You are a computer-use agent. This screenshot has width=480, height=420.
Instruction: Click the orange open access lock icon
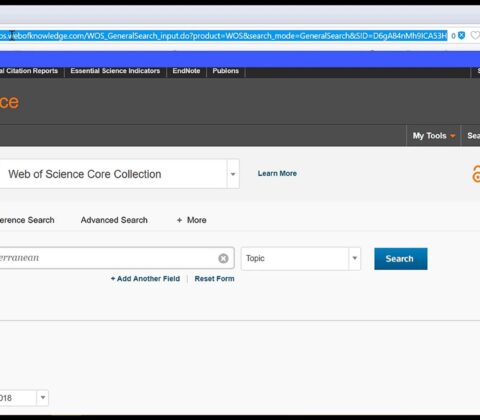(476, 174)
